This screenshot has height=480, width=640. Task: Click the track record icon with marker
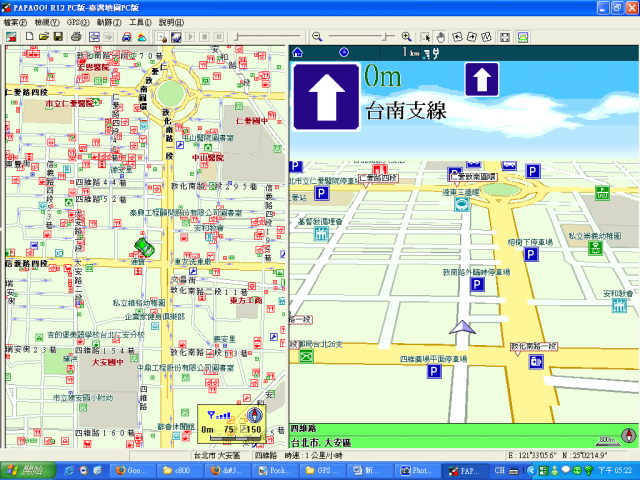click(162, 37)
